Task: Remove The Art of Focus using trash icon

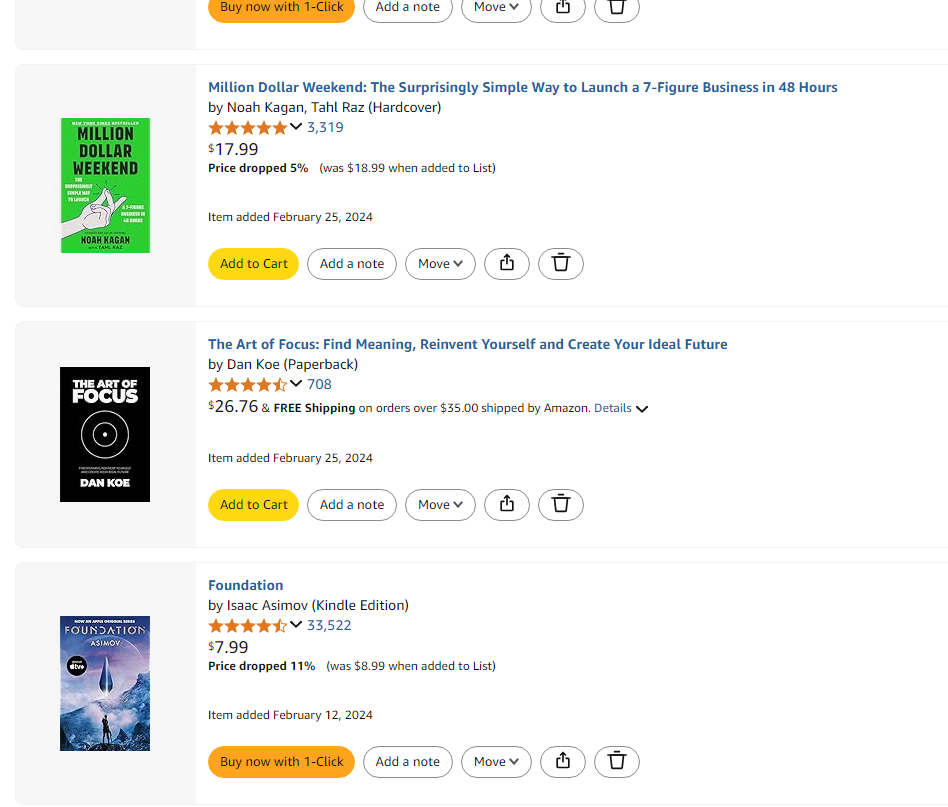Action: pos(561,505)
